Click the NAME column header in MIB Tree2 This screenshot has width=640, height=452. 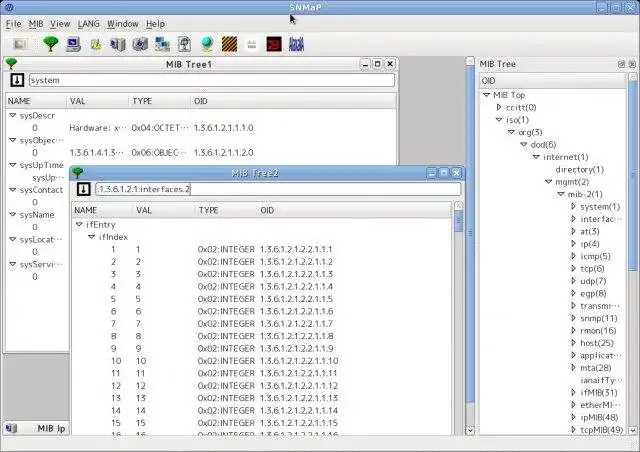(x=102, y=210)
